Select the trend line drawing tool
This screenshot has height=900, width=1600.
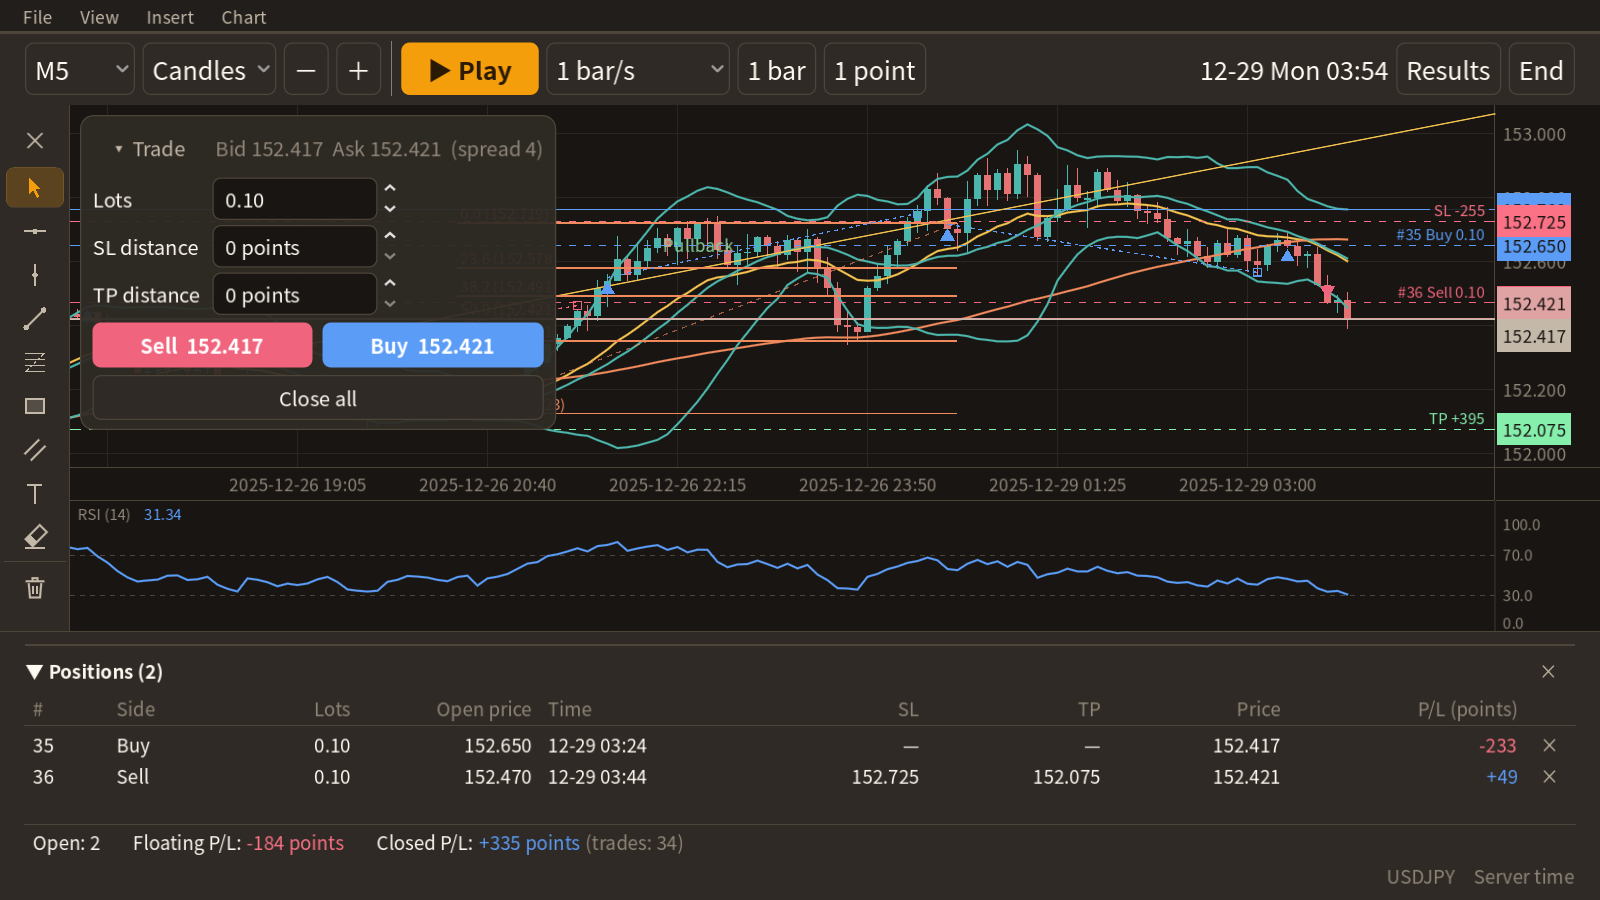tap(35, 319)
